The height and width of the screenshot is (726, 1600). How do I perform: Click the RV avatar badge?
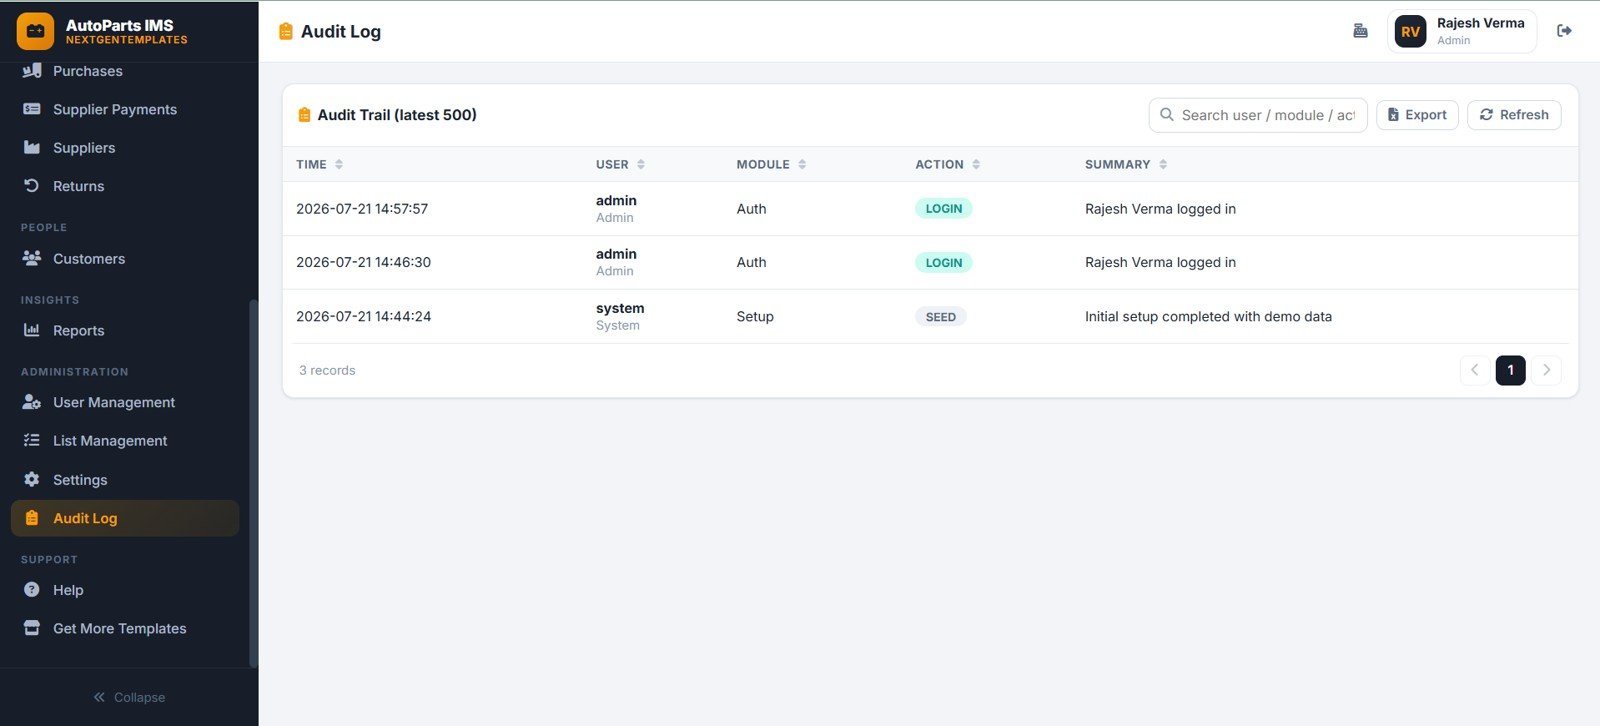[1410, 31]
